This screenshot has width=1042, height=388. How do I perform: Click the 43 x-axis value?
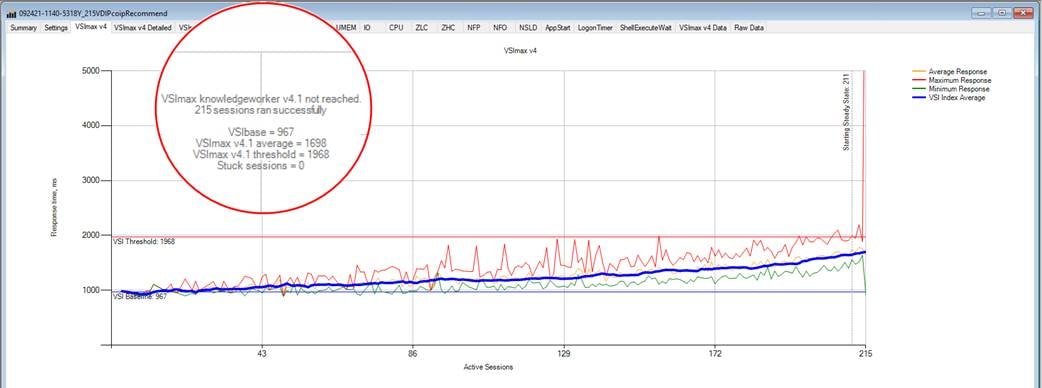[x=262, y=354]
